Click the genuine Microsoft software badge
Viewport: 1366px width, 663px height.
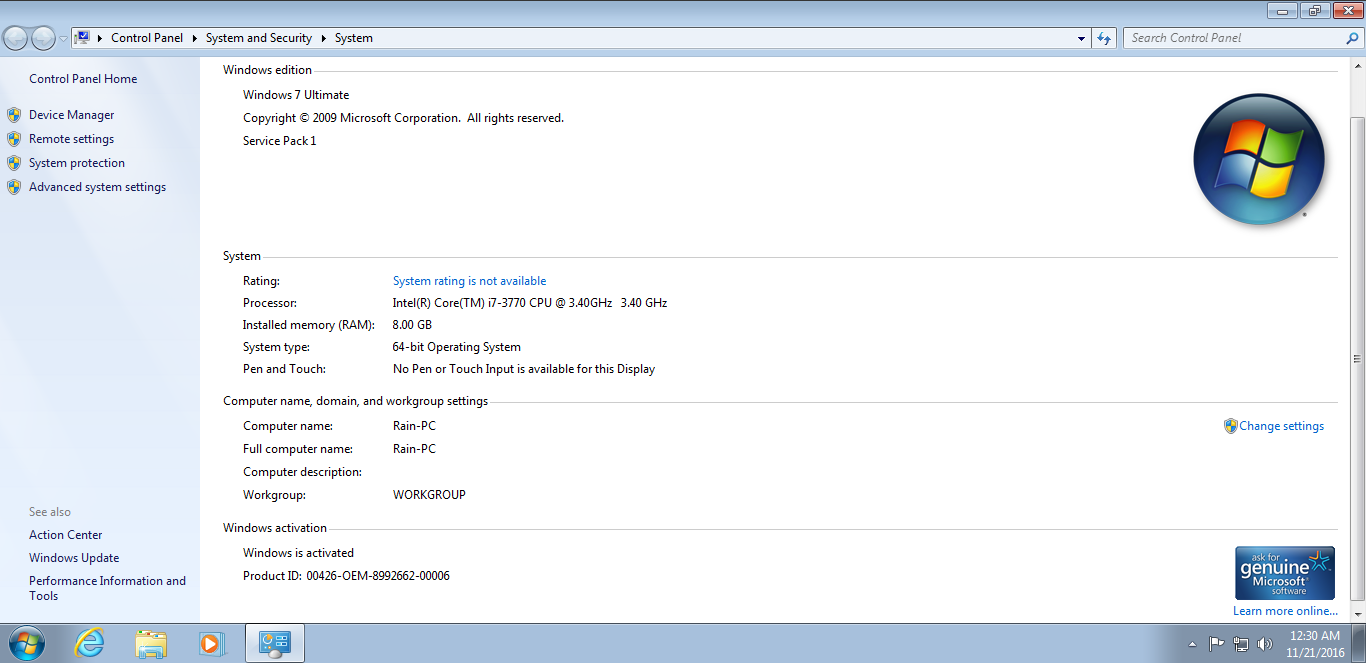click(1285, 573)
